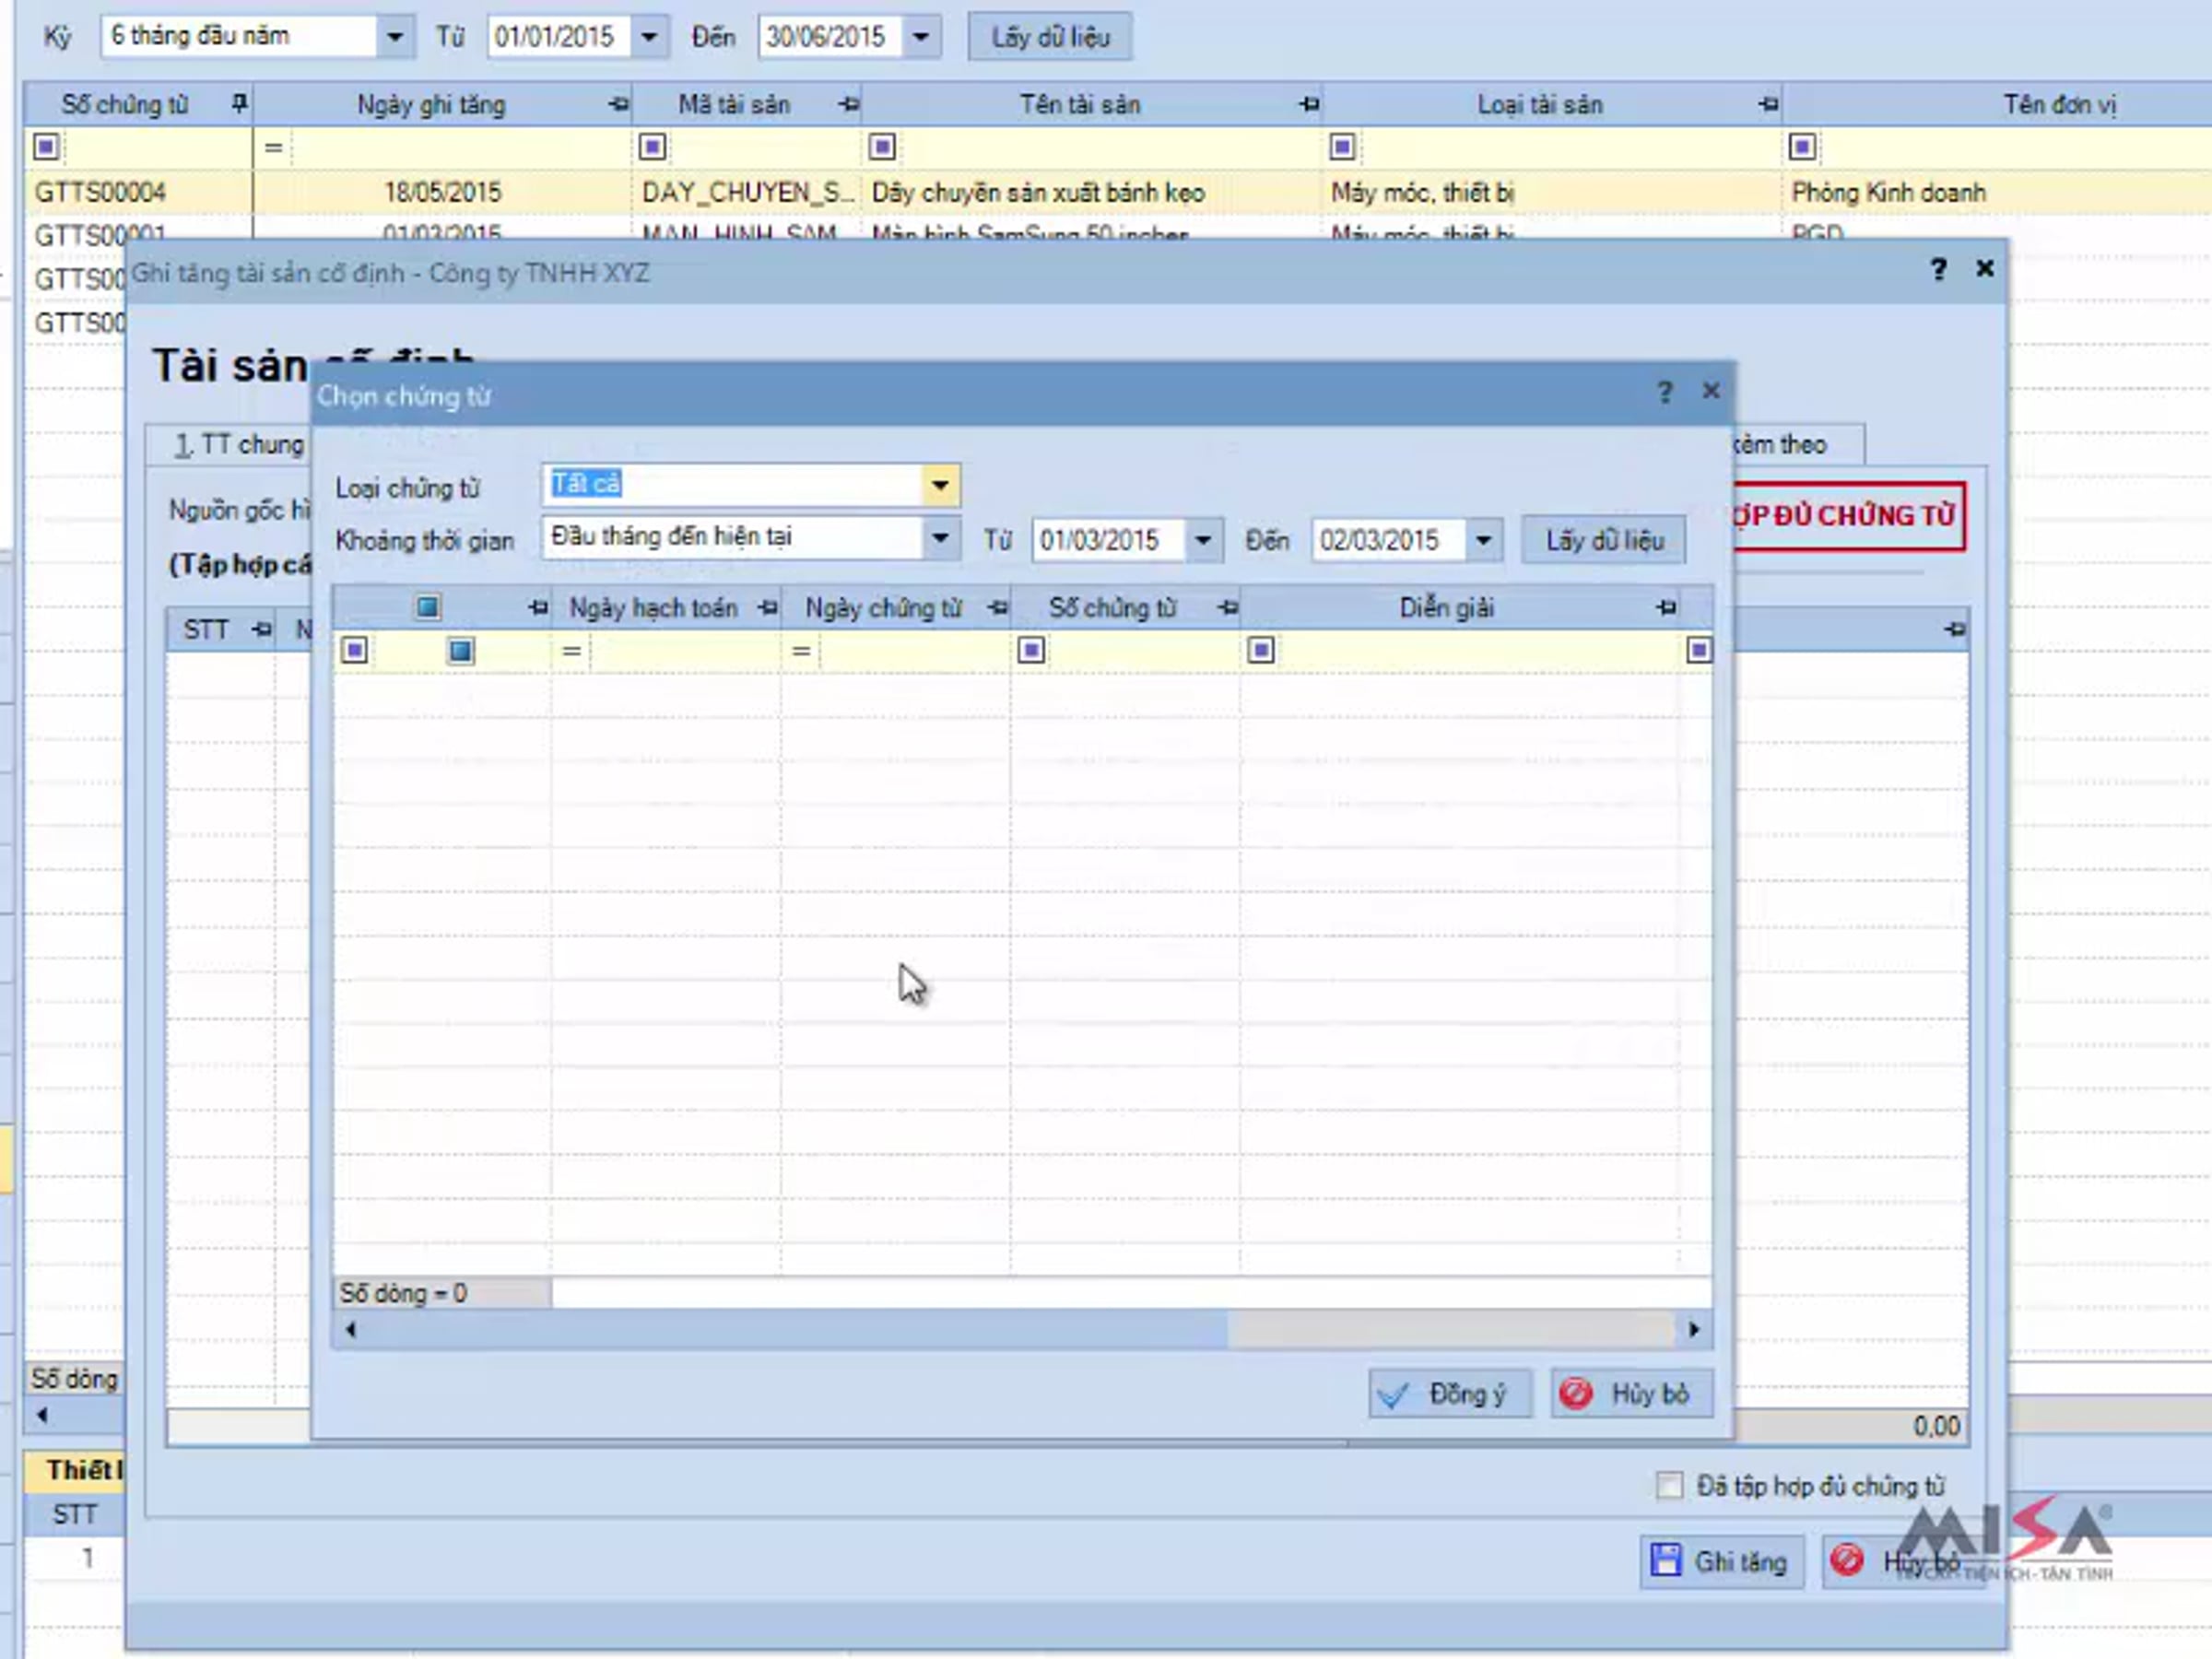The image size is (2212, 1659).
Task: Open filter operator for Tên đơn vị column
Action: [x=1802, y=147]
